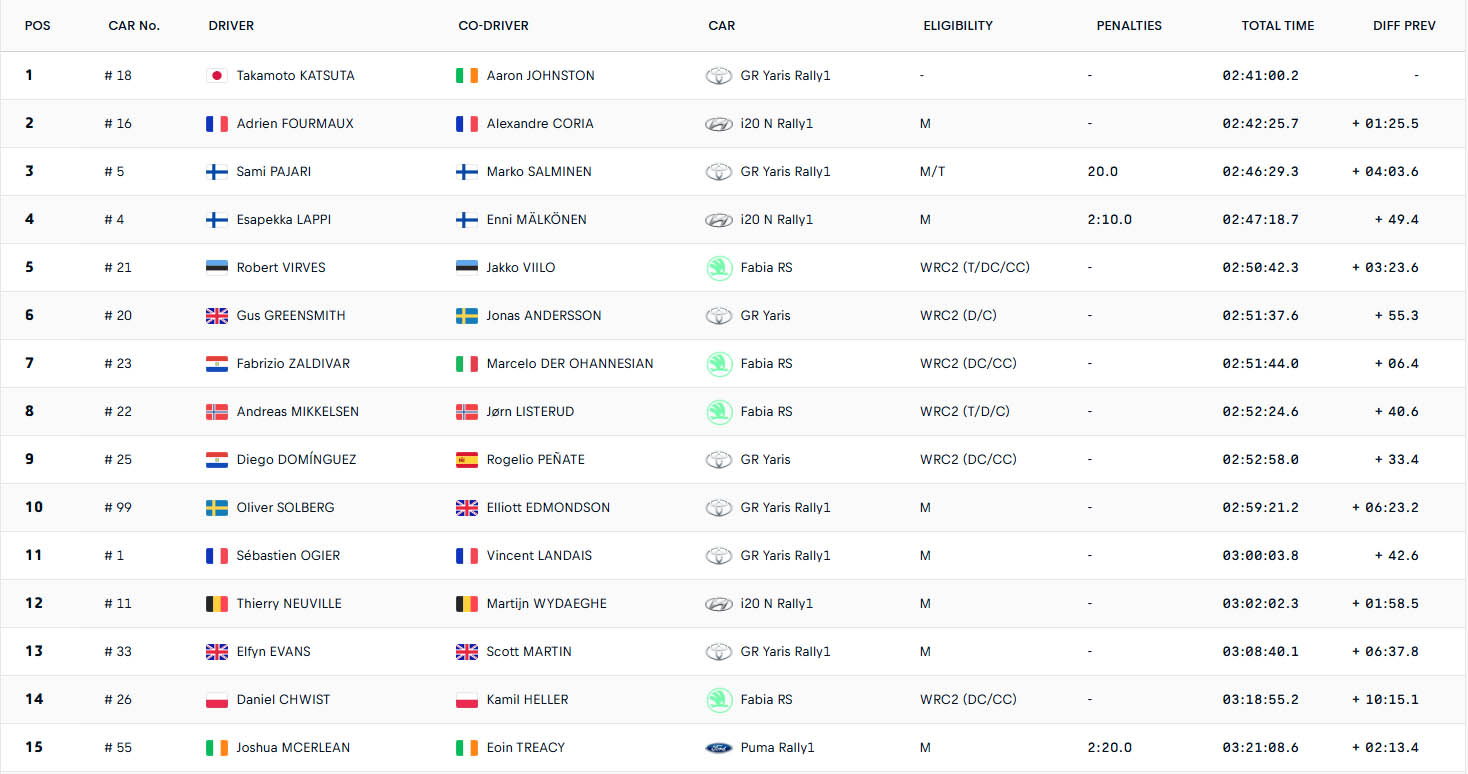Click the PENALTIES column header
This screenshot has height=774, width=1468.
pyautogui.click(x=1128, y=26)
